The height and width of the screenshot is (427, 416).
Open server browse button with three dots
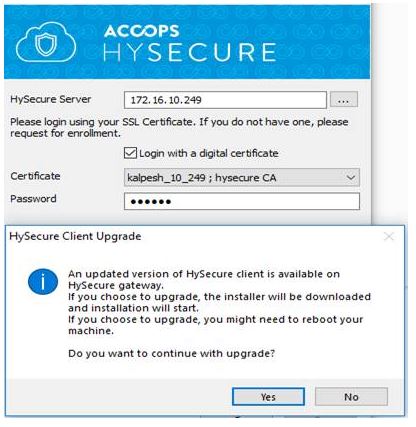click(x=344, y=100)
